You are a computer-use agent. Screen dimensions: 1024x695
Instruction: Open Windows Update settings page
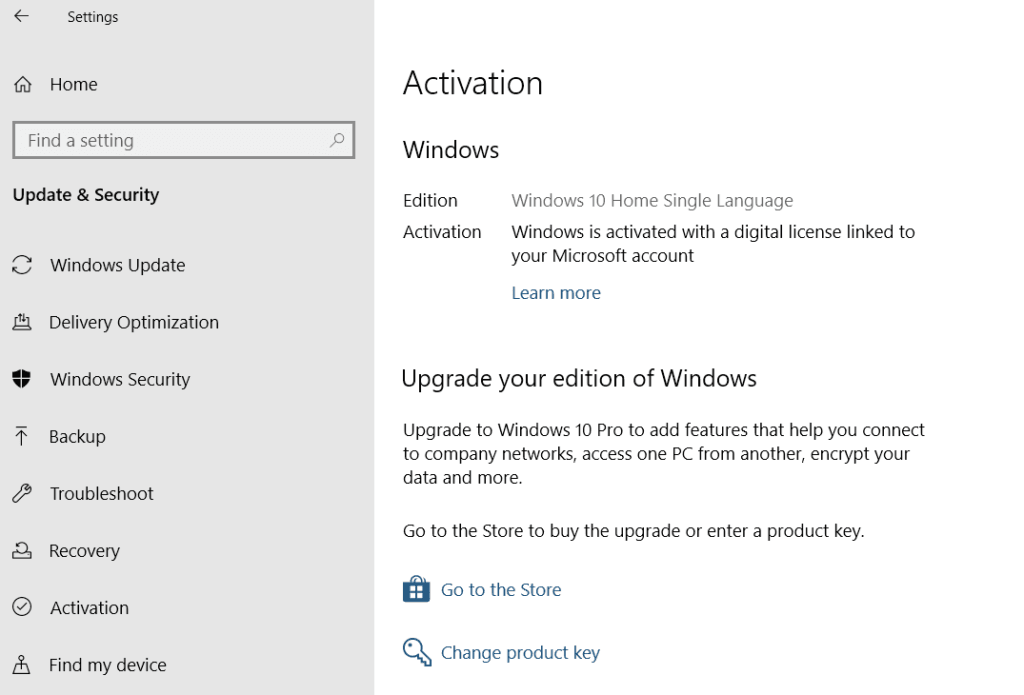(118, 265)
